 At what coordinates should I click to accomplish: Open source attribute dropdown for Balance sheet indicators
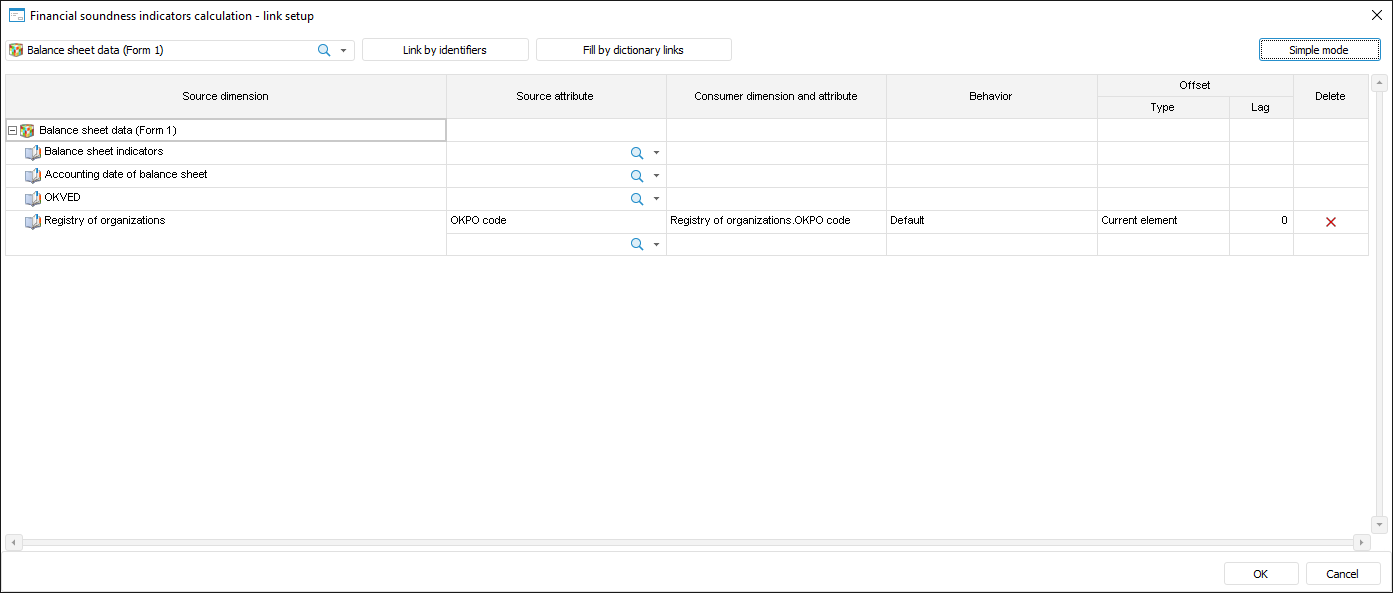(656, 153)
